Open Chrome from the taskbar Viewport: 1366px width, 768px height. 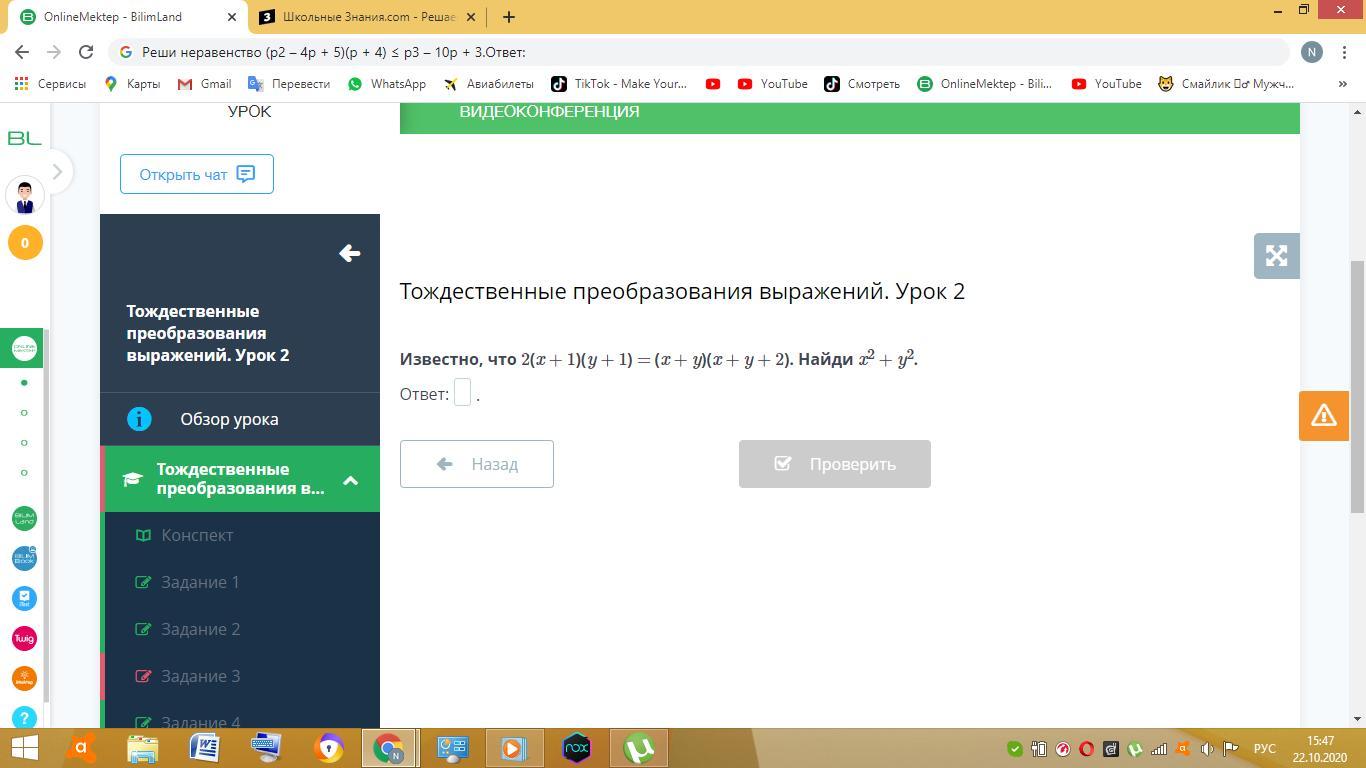pyautogui.click(x=391, y=748)
